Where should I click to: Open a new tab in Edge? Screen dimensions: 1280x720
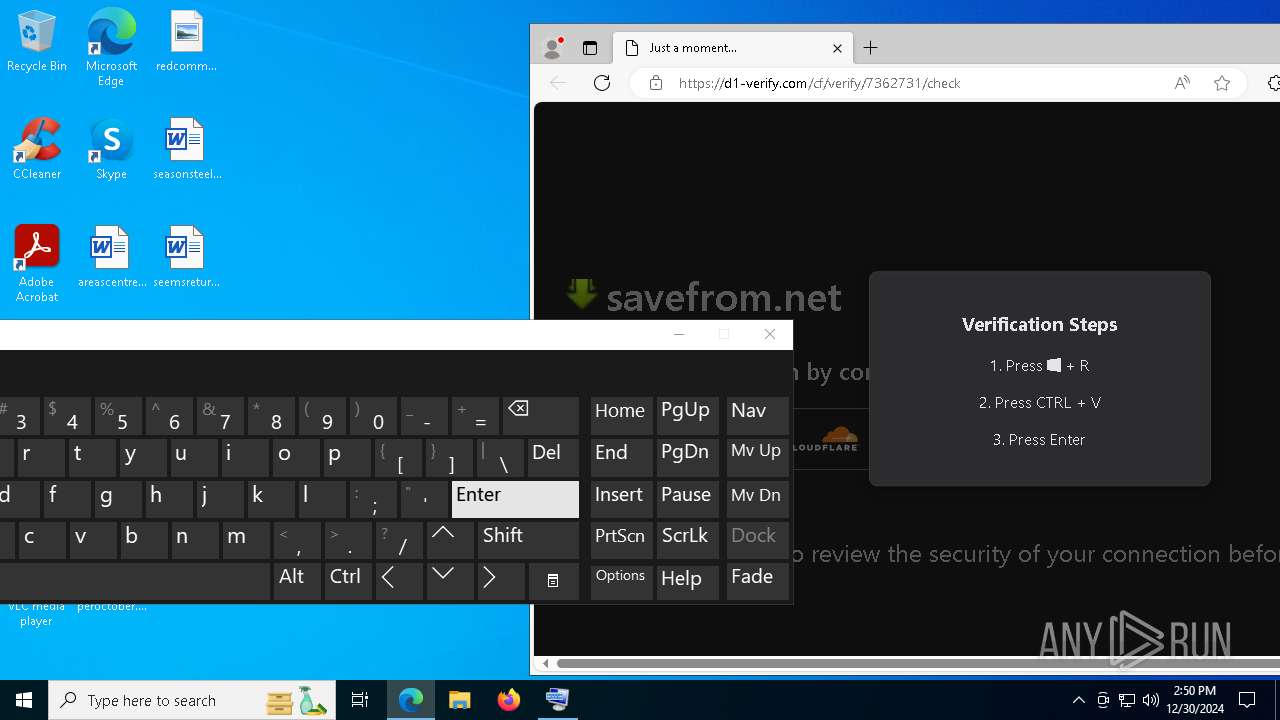point(871,48)
